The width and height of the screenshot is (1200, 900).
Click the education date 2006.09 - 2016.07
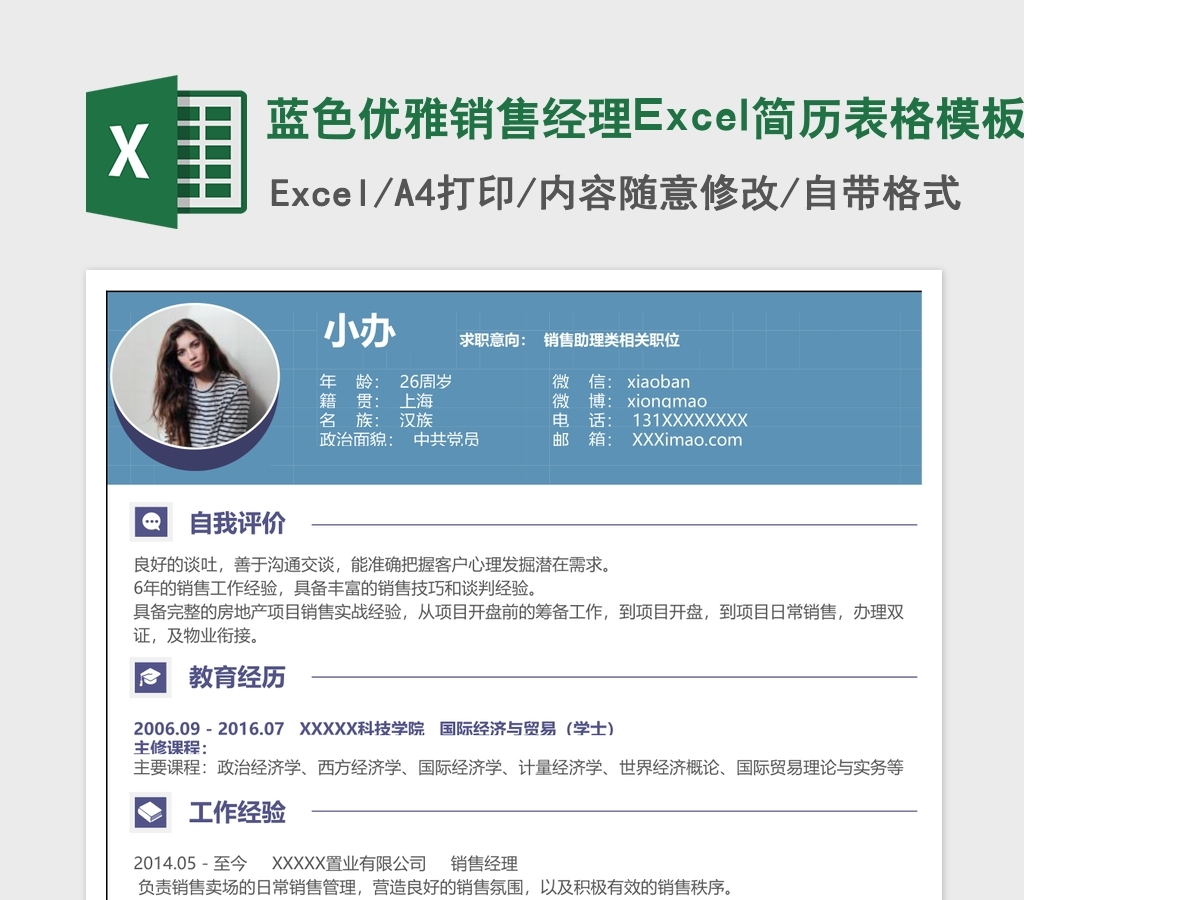[209, 728]
